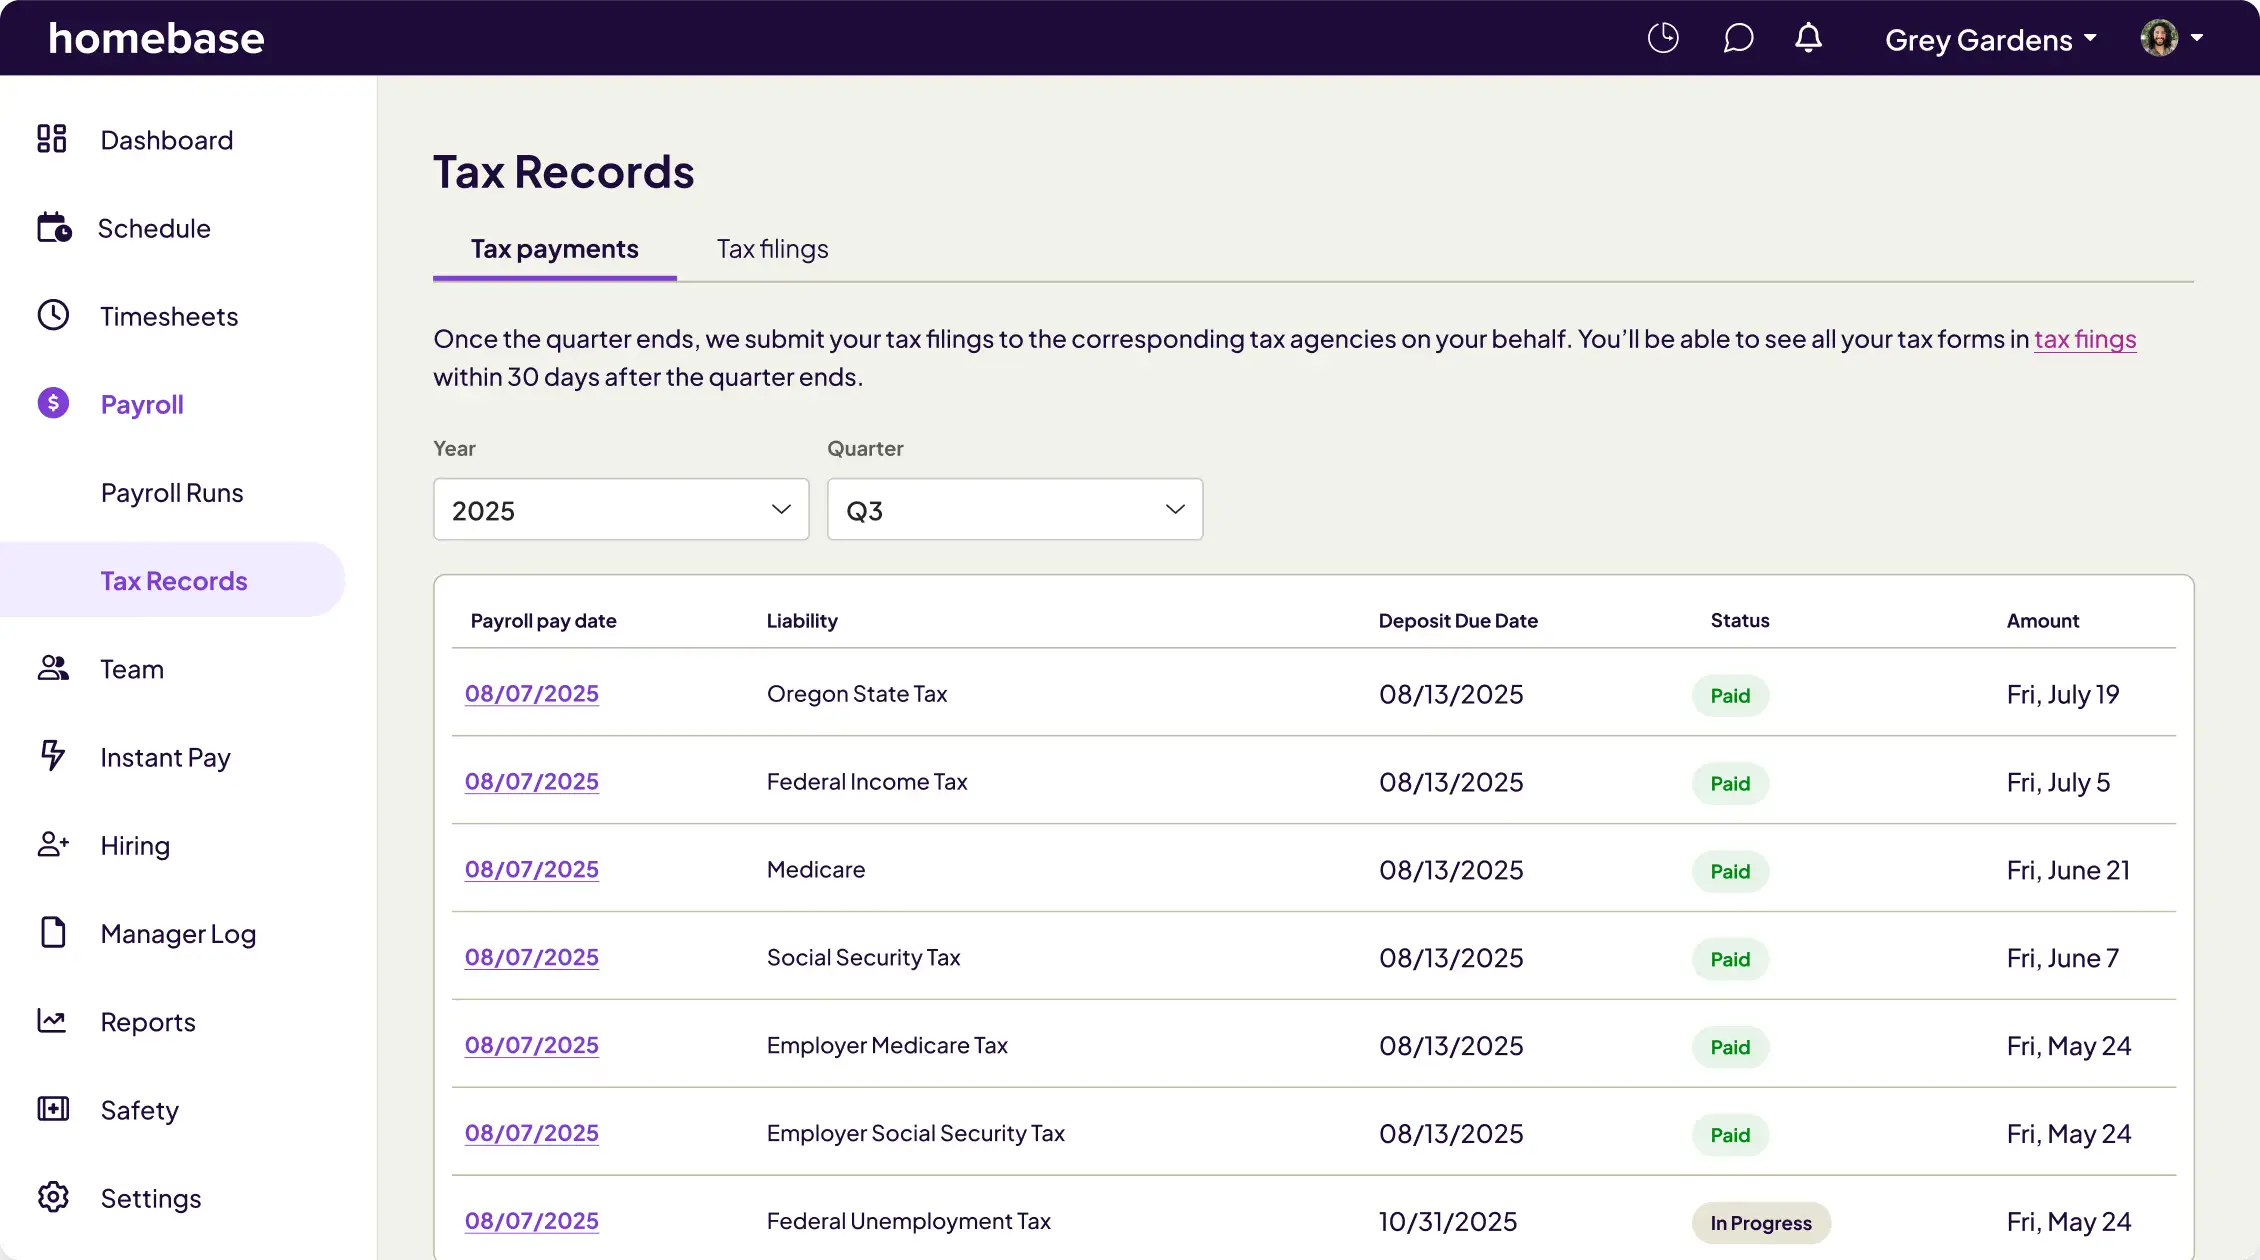Switch to the Tax filings tab
The width and height of the screenshot is (2260, 1260).
(x=772, y=249)
